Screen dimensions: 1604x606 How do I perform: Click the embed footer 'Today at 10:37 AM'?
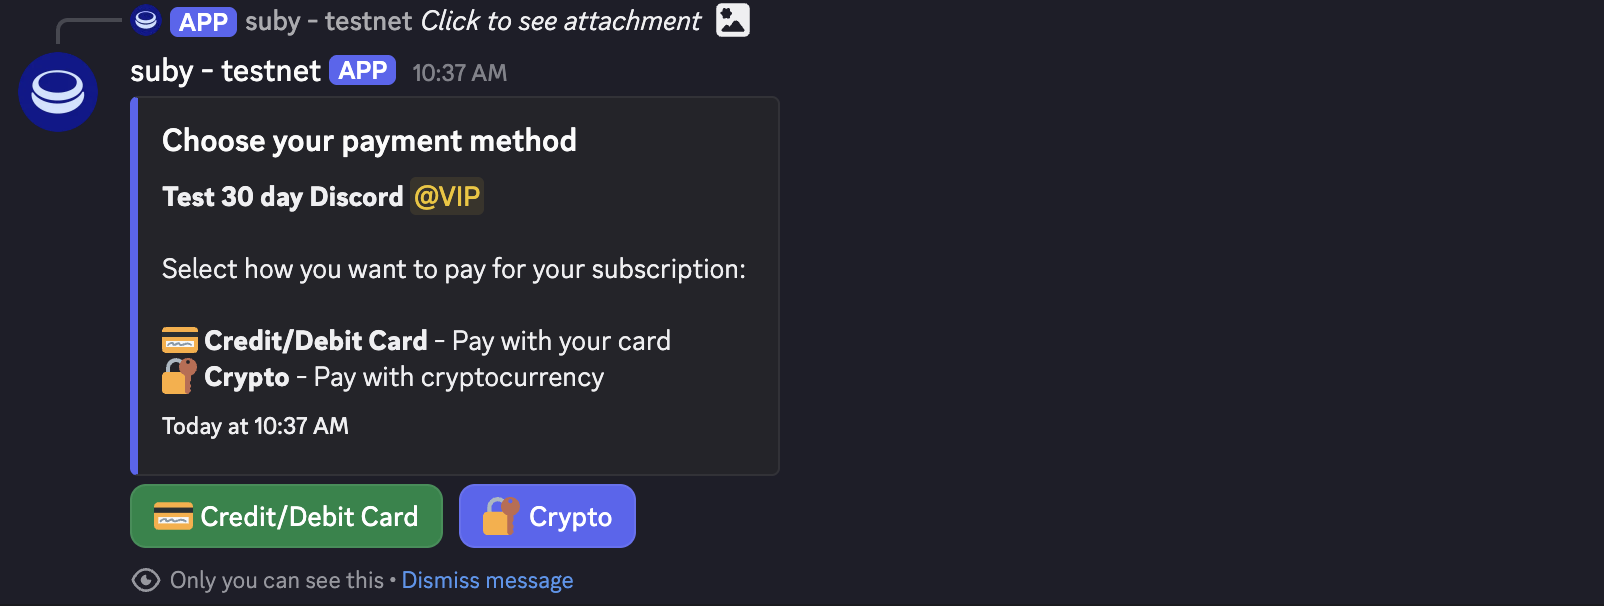[255, 426]
